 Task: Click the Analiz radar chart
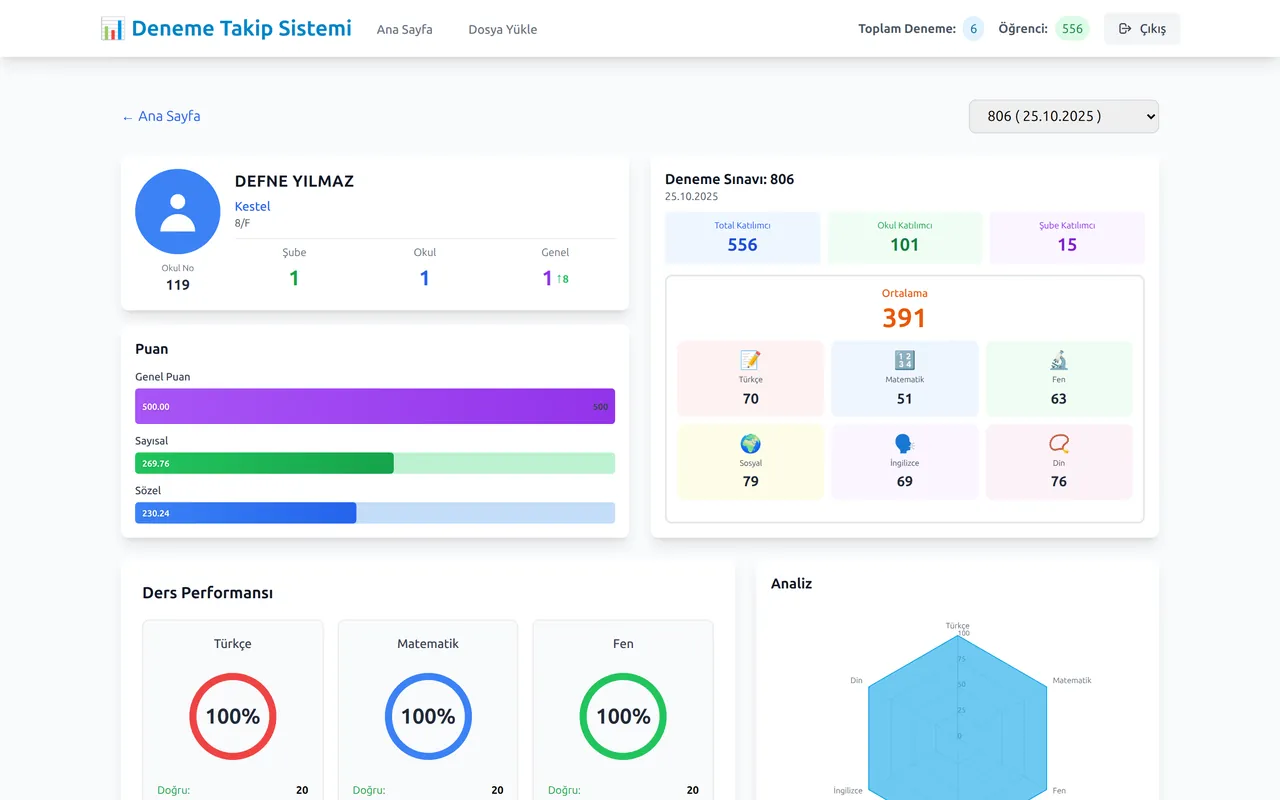click(957, 710)
